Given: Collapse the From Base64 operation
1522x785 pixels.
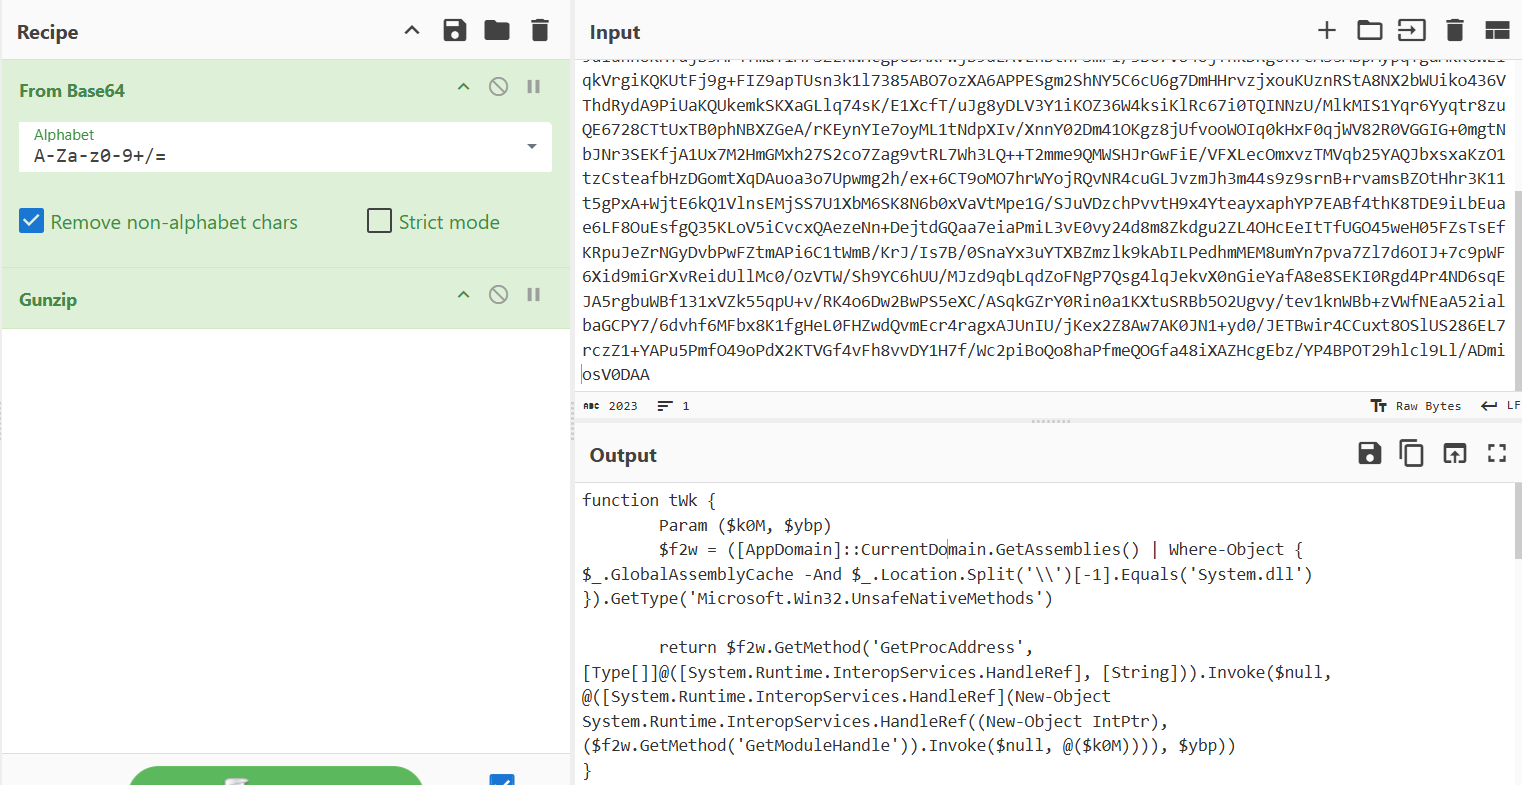Looking at the screenshot, I should click(x=463, y=87).
